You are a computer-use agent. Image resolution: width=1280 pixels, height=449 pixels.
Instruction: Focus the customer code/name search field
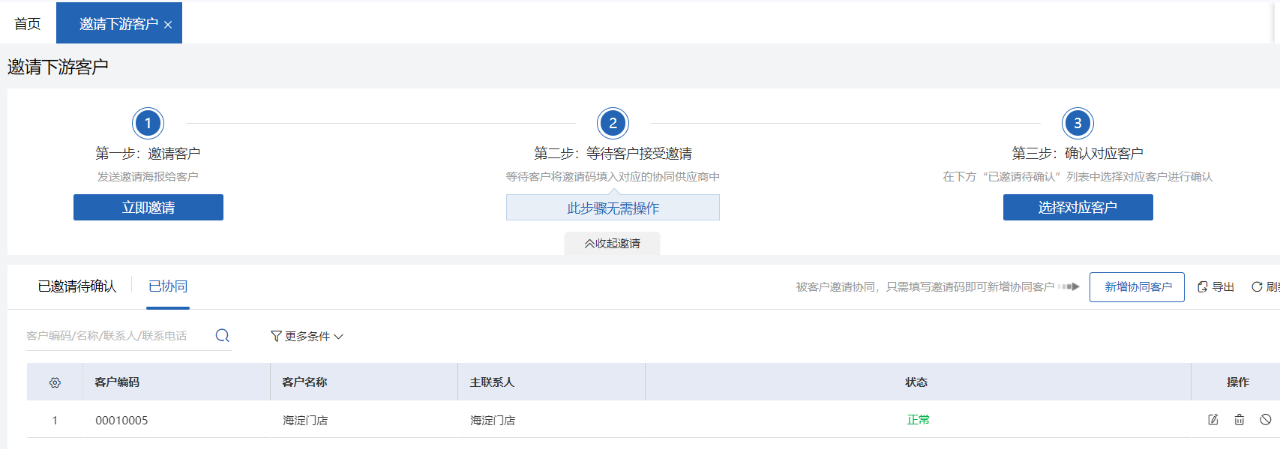117,336
